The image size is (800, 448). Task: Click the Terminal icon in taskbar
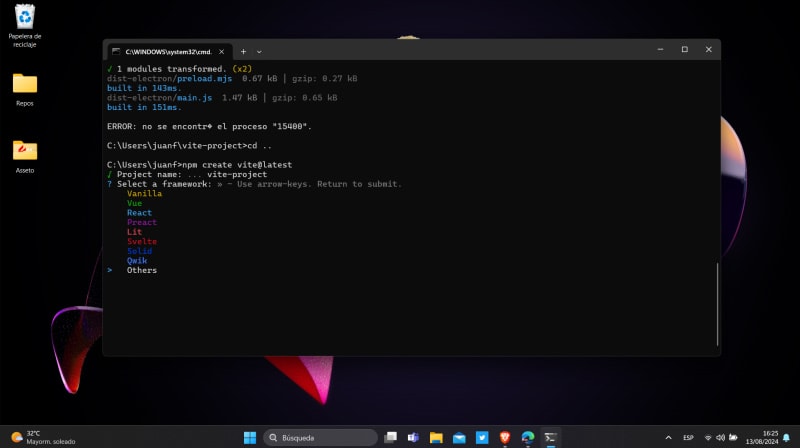[x=551, y=437]
